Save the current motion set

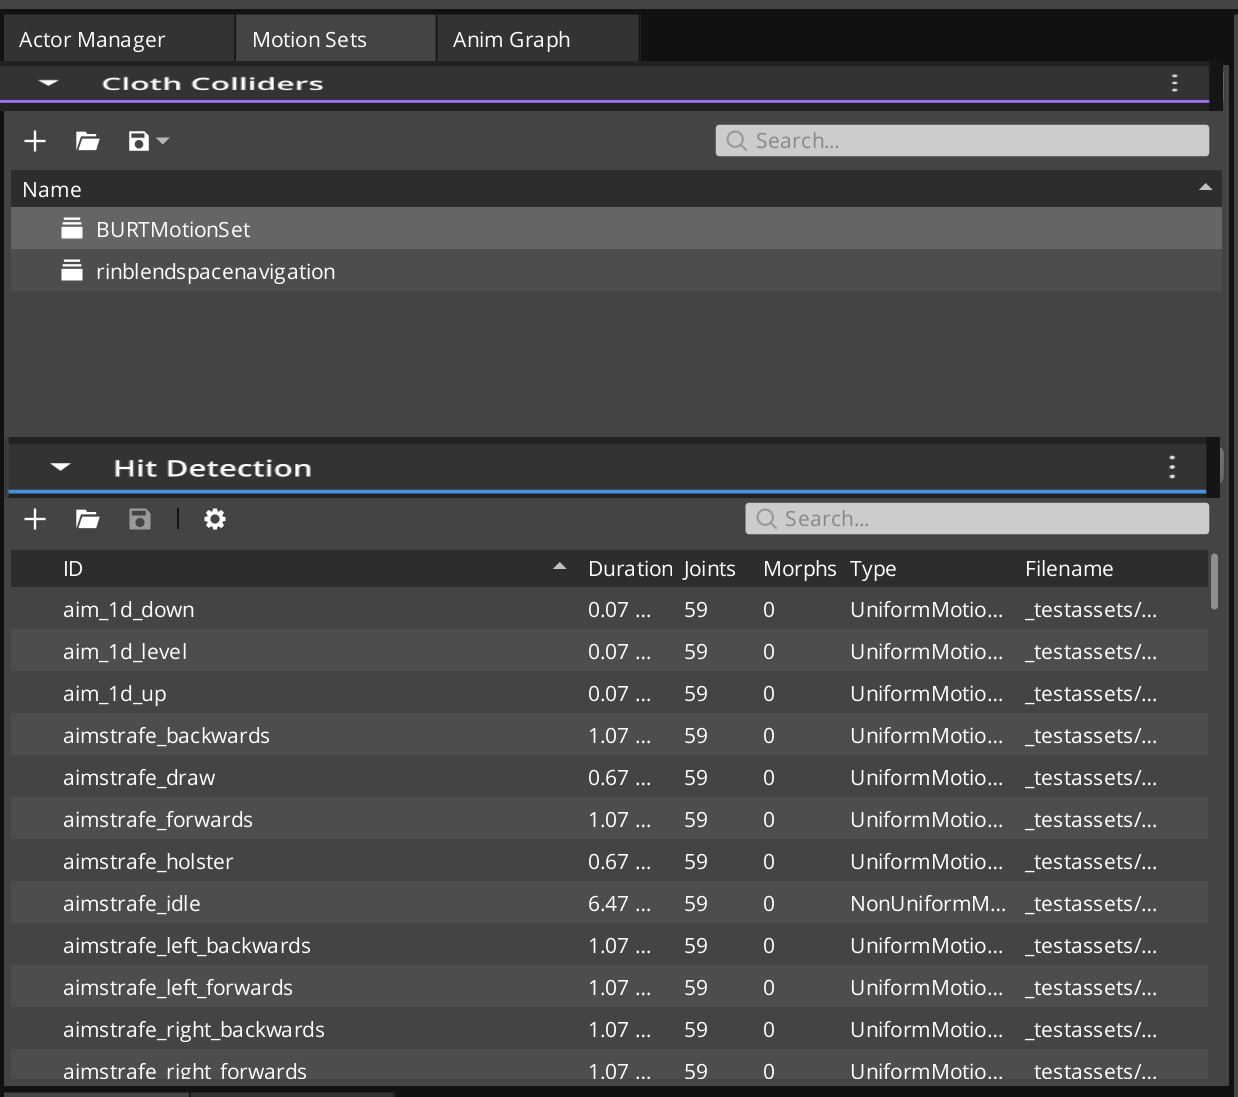click(137, 140)
